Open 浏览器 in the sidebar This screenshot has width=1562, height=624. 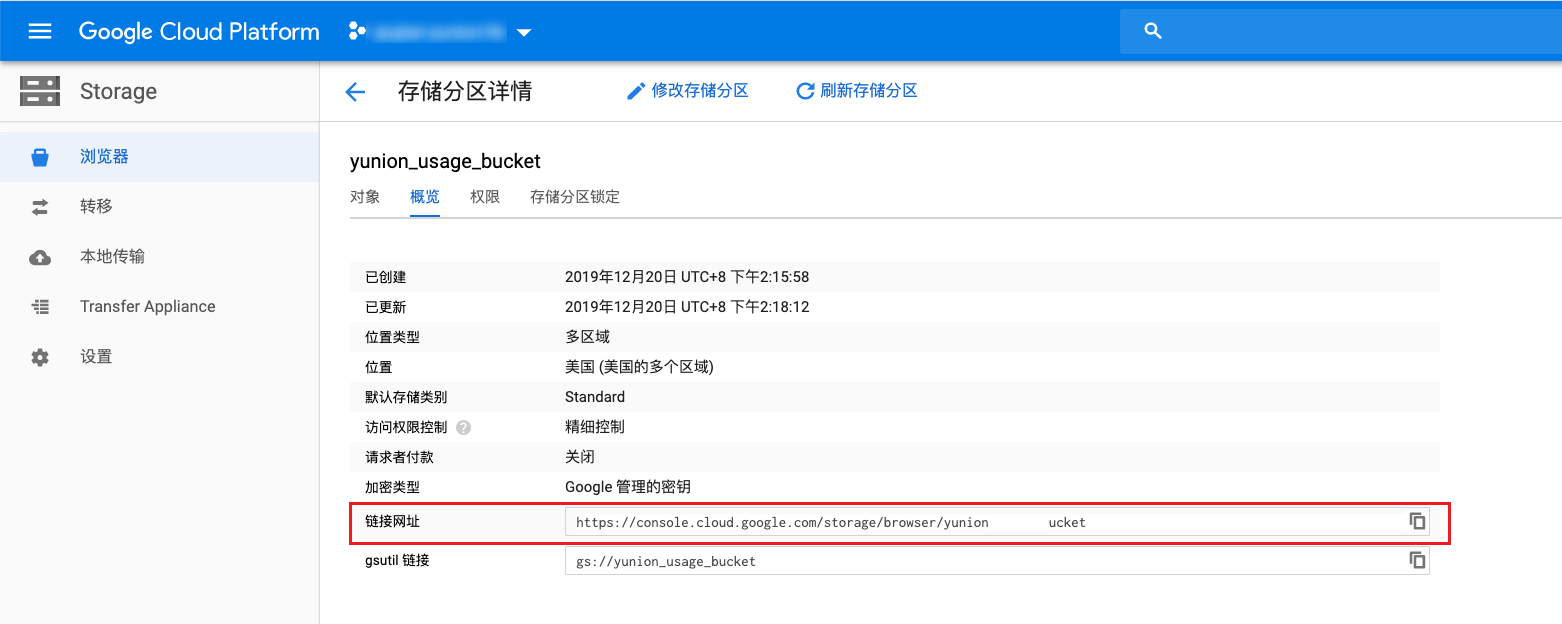(x=104, y=157)
